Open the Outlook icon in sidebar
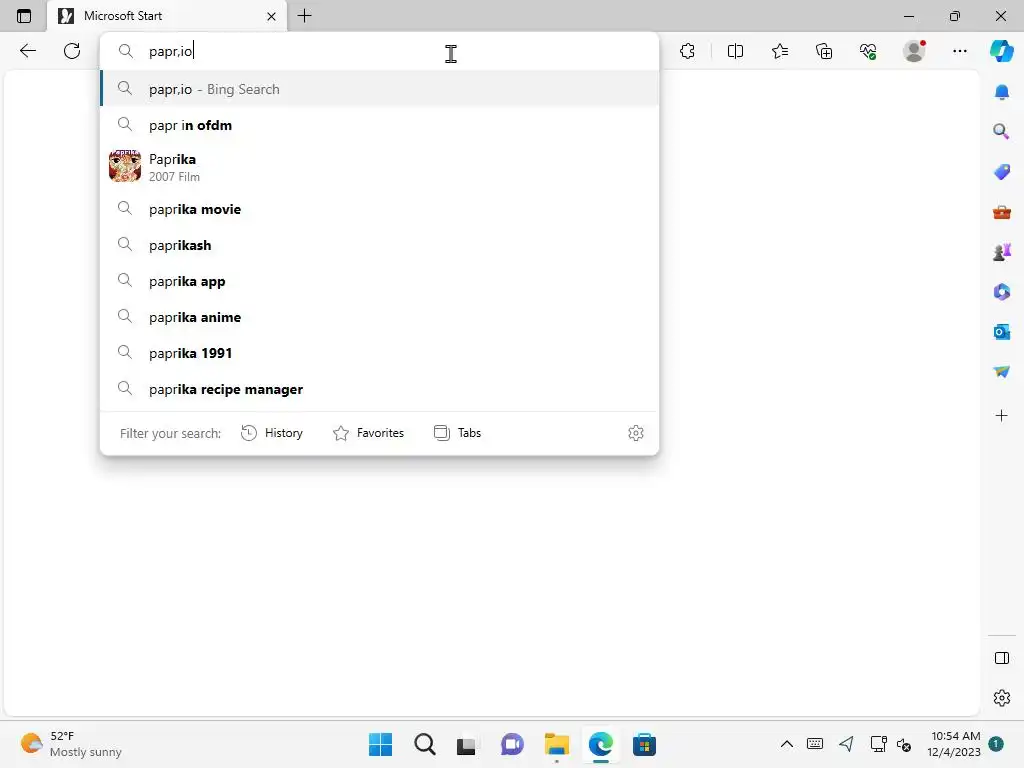 pyautogui.click(x=1001, y=332)
